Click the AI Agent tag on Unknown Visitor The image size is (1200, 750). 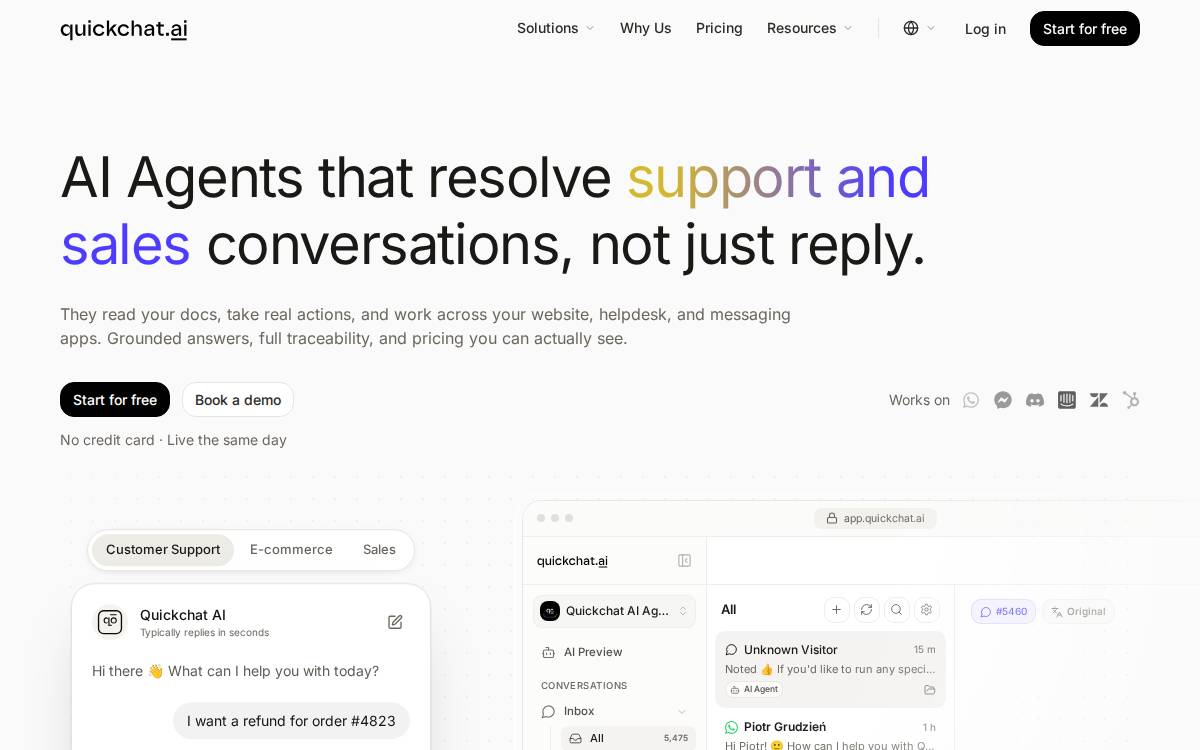pos(754,690)
